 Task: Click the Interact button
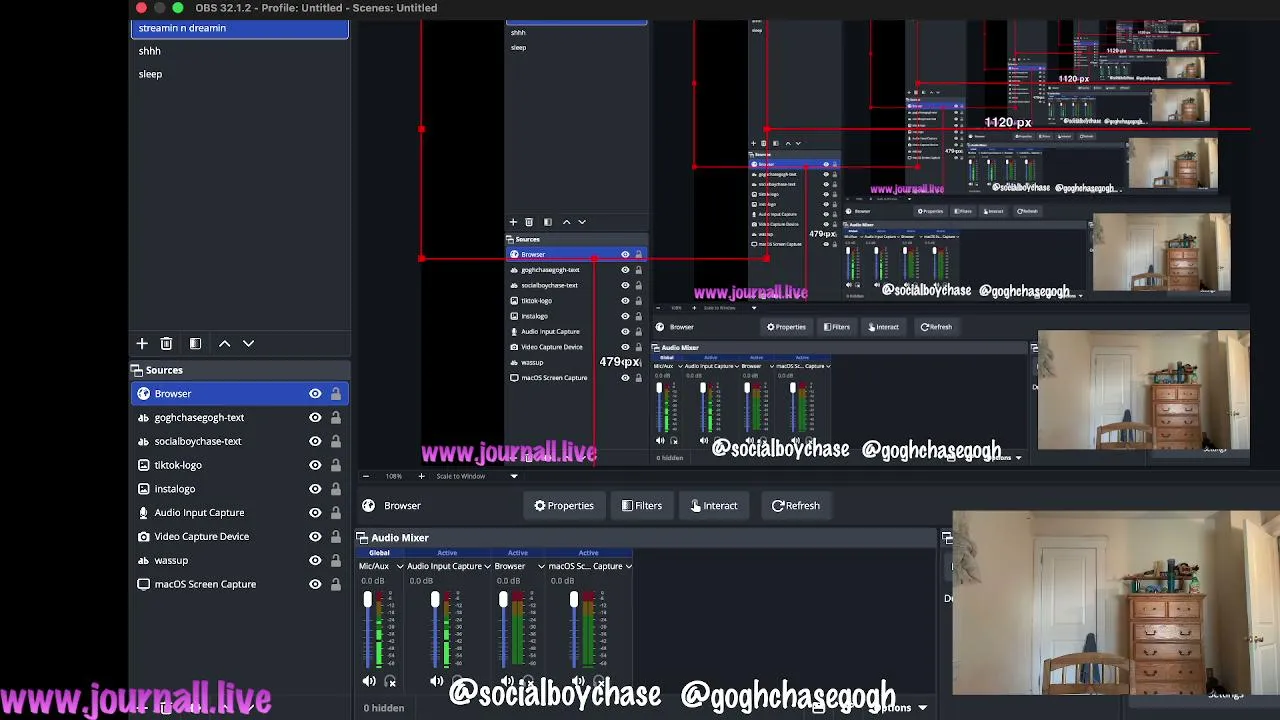point(714,506)
